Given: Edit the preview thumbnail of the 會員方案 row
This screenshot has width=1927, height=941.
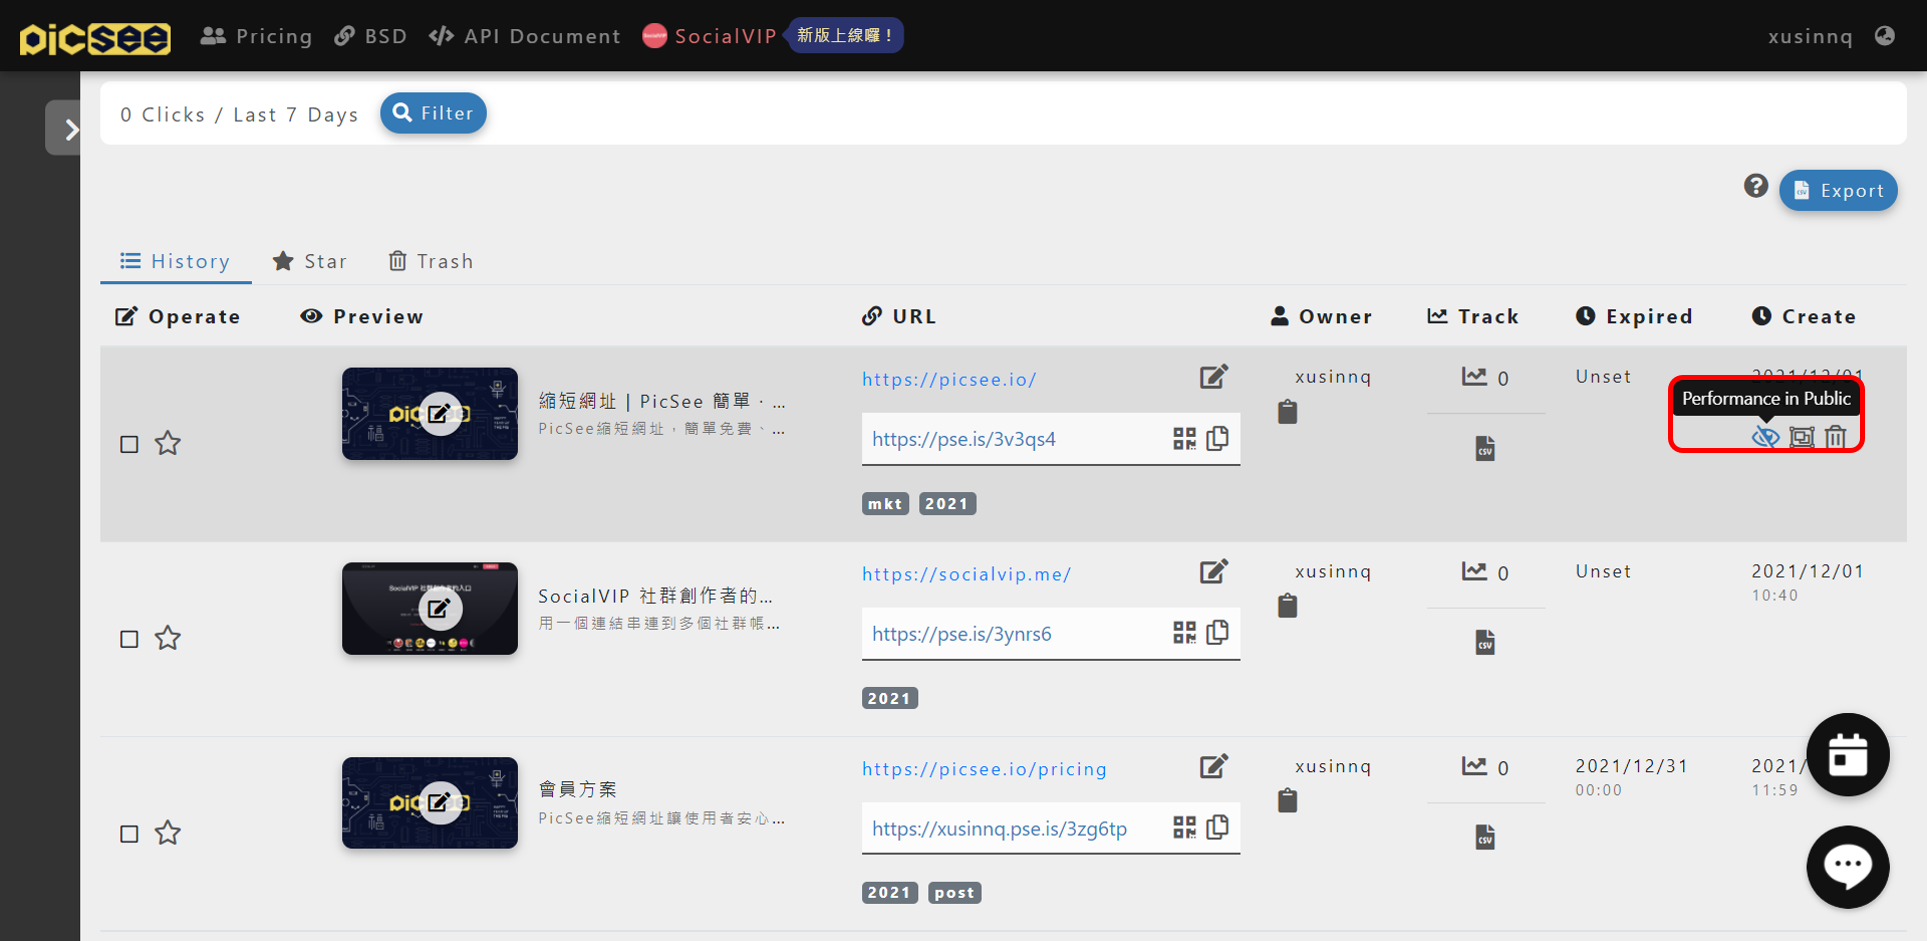Looking at the screenshot, I should pyautogui.click(x=439, y=802).
